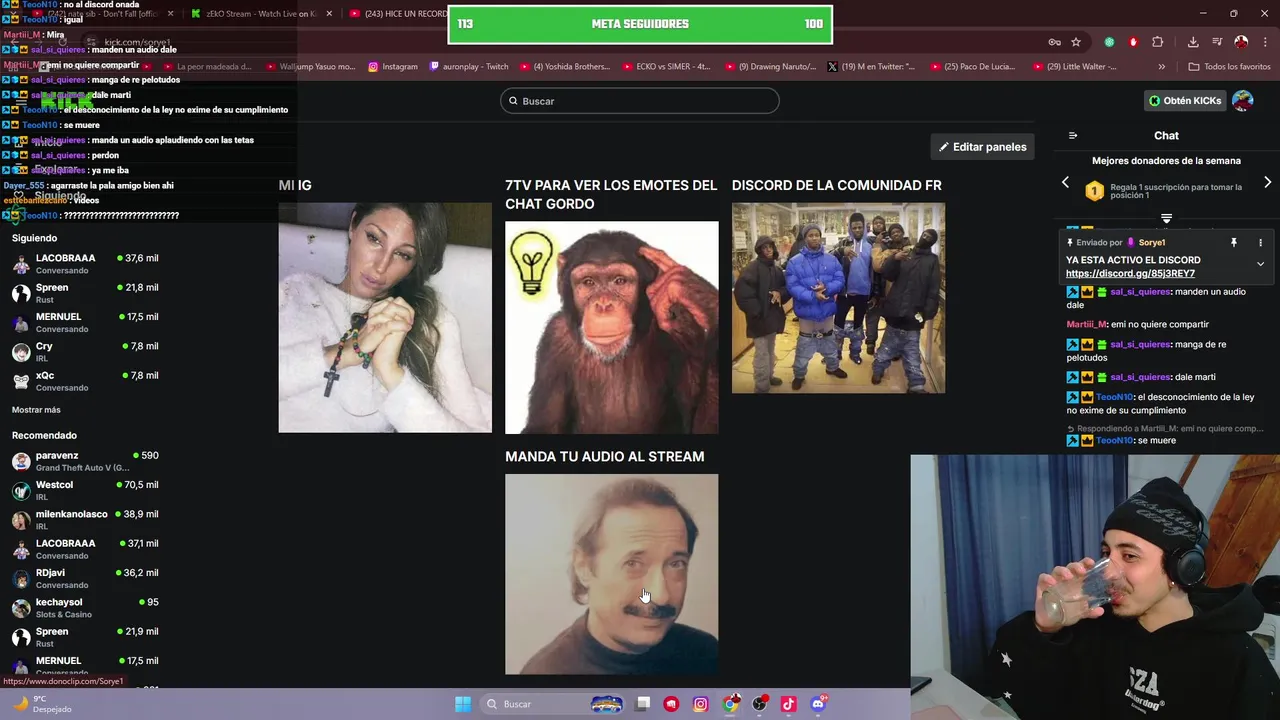Click the Spreen avatar in Recomendado
The image size is (1280, 720).
(x=21, y=637)
